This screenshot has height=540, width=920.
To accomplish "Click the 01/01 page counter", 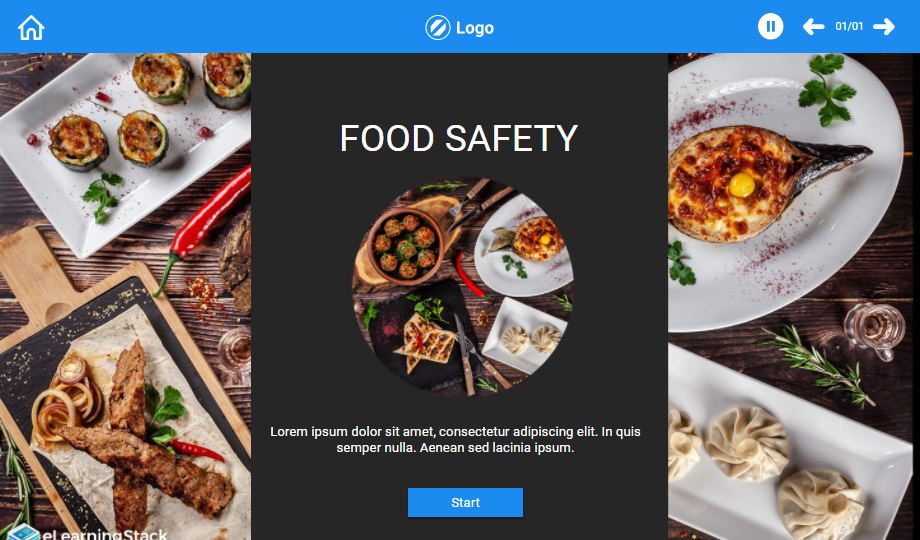I will point(849,26).
